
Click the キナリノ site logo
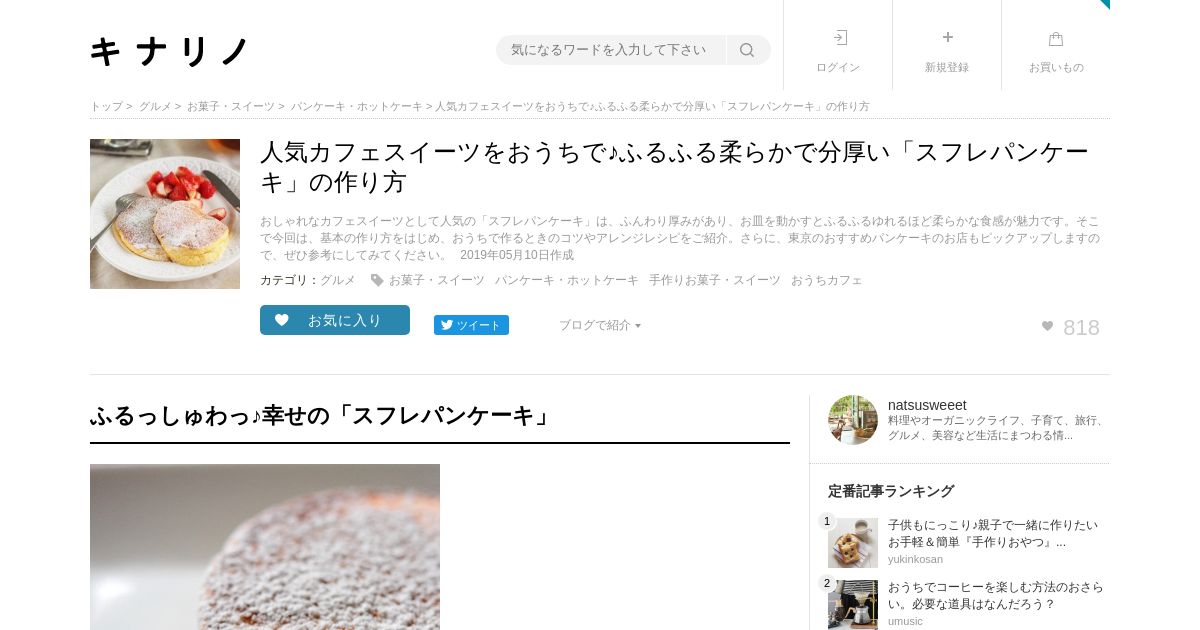(169, 51)
